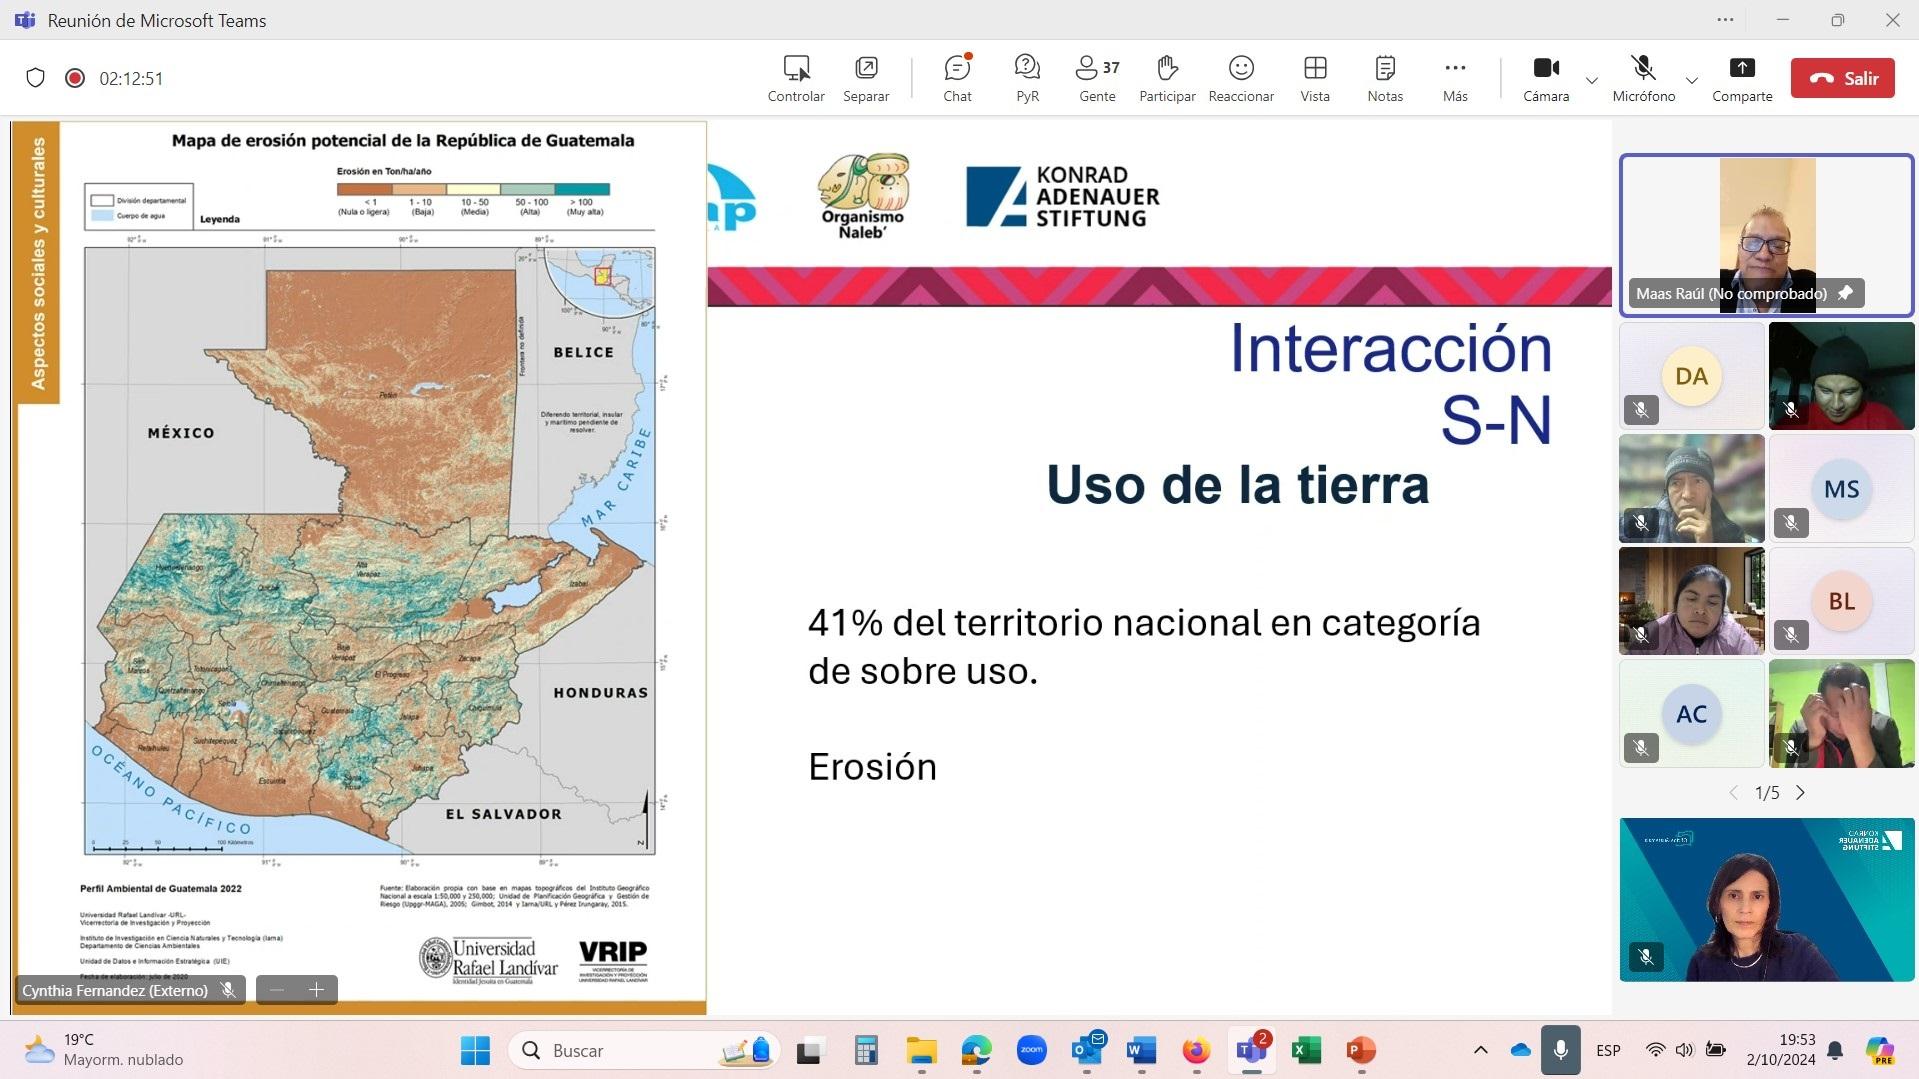Viewport: 1919px width, 1079px height.
Task: Open the Reaccionar emoji menu
Action: click(x=1241, y=78)
